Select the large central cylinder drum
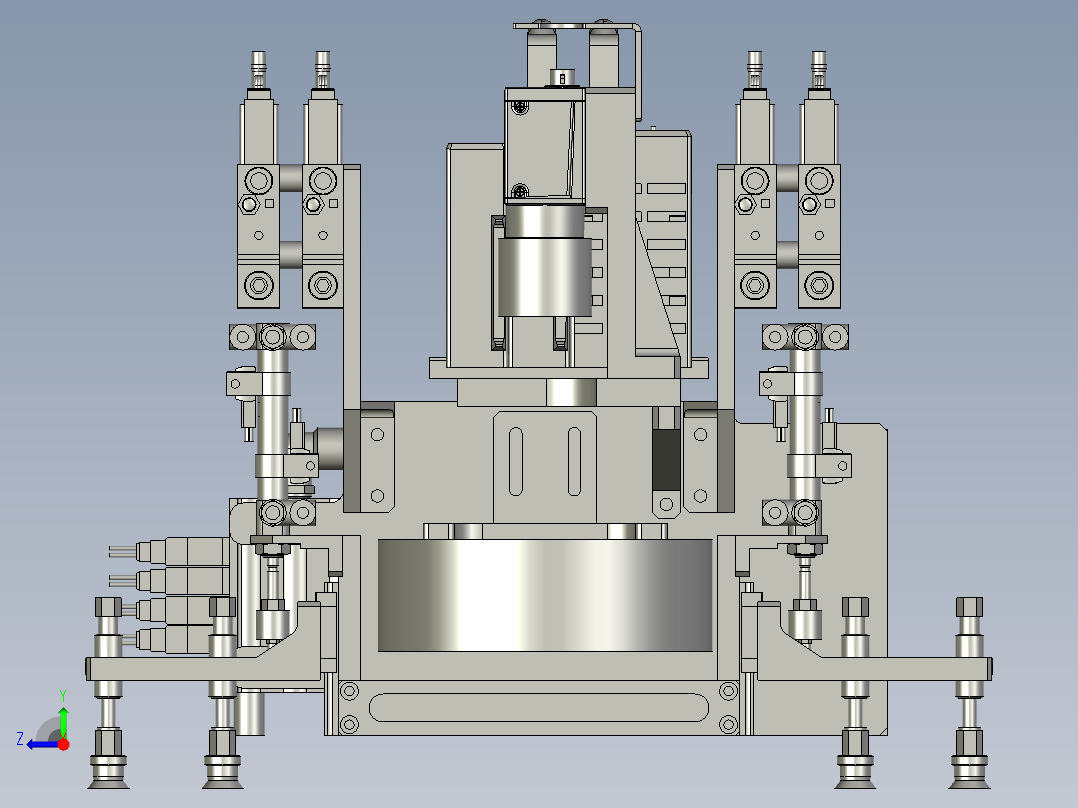The image size is (1078, 808). (x=545, y=595)
